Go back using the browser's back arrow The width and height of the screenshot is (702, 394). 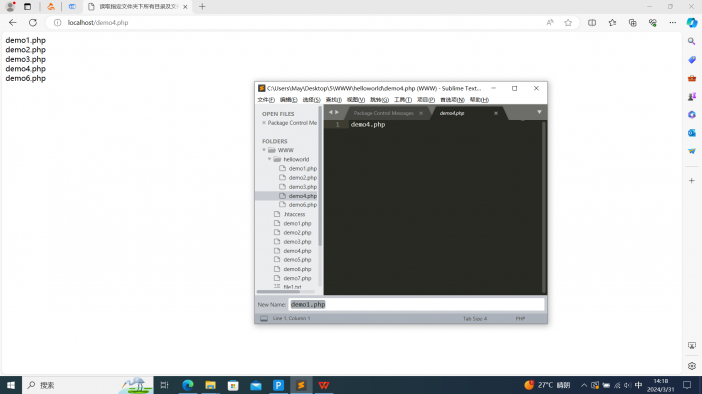point(13,22)
